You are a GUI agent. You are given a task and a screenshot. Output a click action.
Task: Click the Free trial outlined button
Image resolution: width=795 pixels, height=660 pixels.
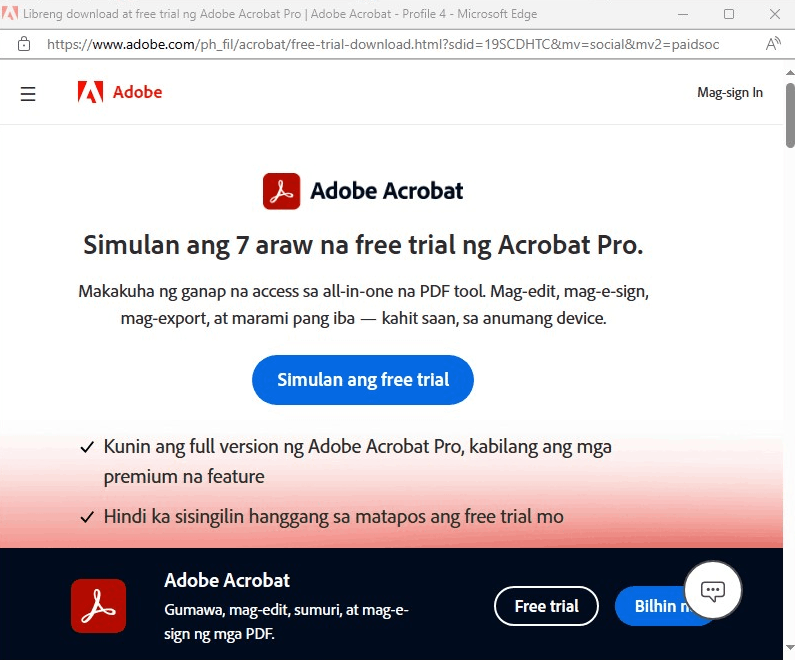click(x=546, y=606)
